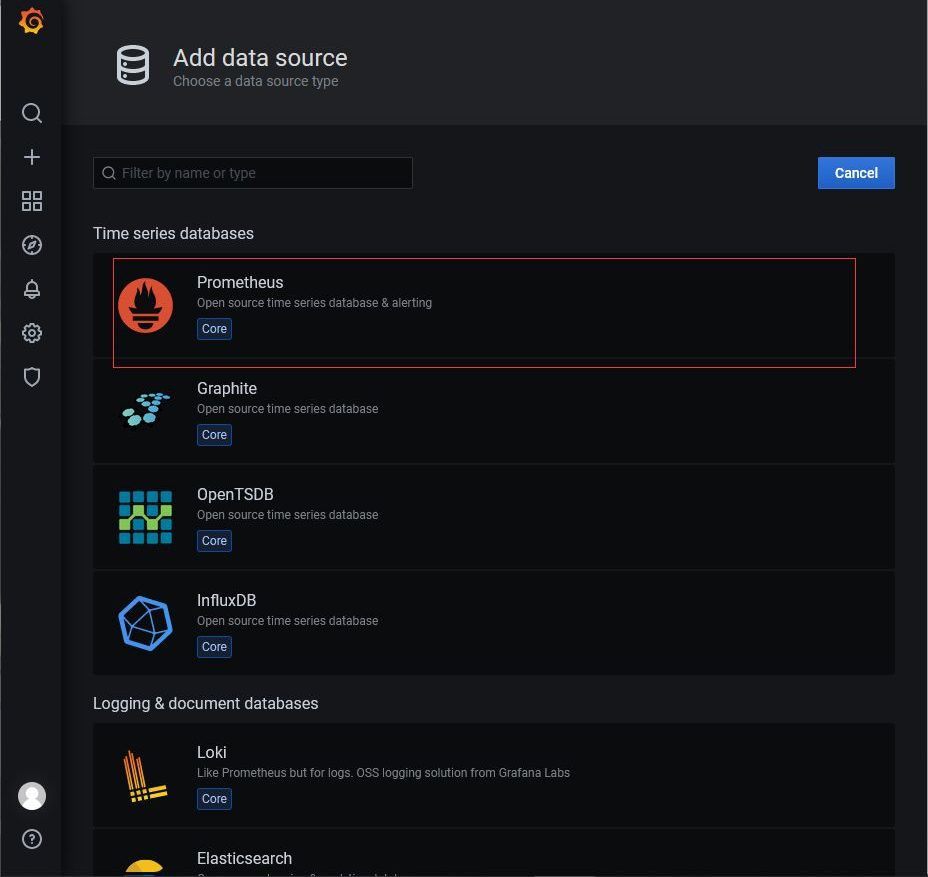Select the OpenTSDB data source title

click(x=235, y=494)
